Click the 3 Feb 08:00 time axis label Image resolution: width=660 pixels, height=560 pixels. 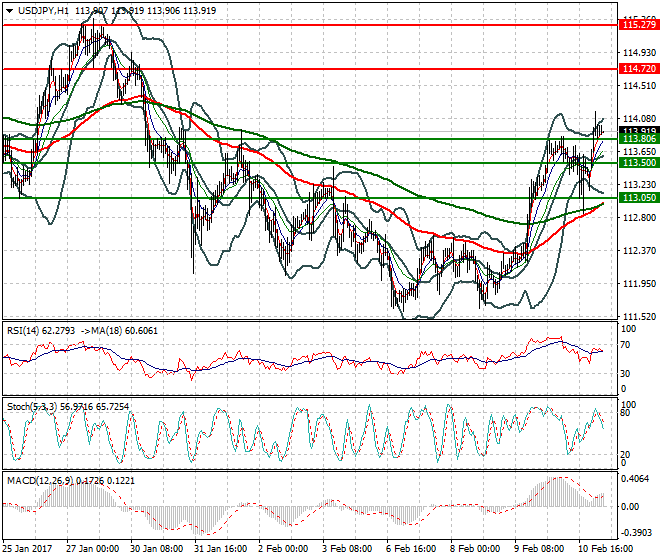(347, 549)
